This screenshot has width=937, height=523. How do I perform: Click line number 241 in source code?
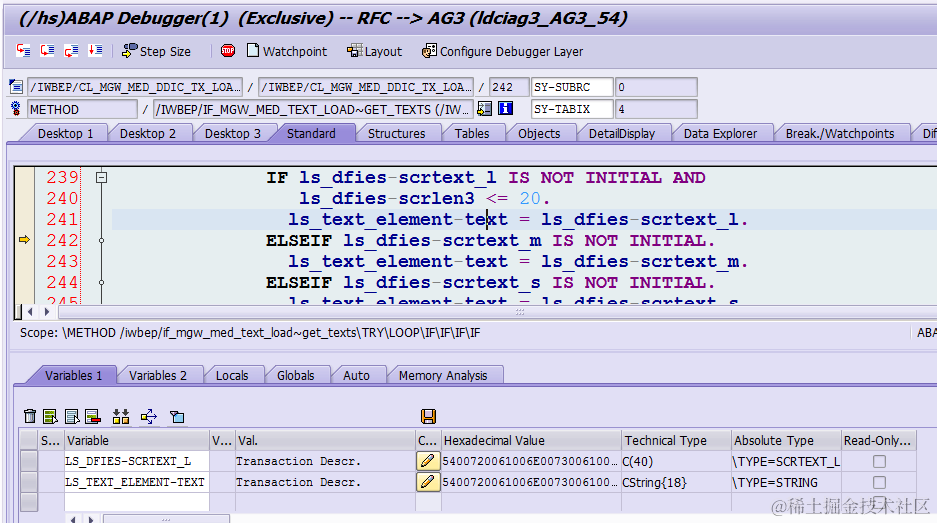[x=62, y=219]
